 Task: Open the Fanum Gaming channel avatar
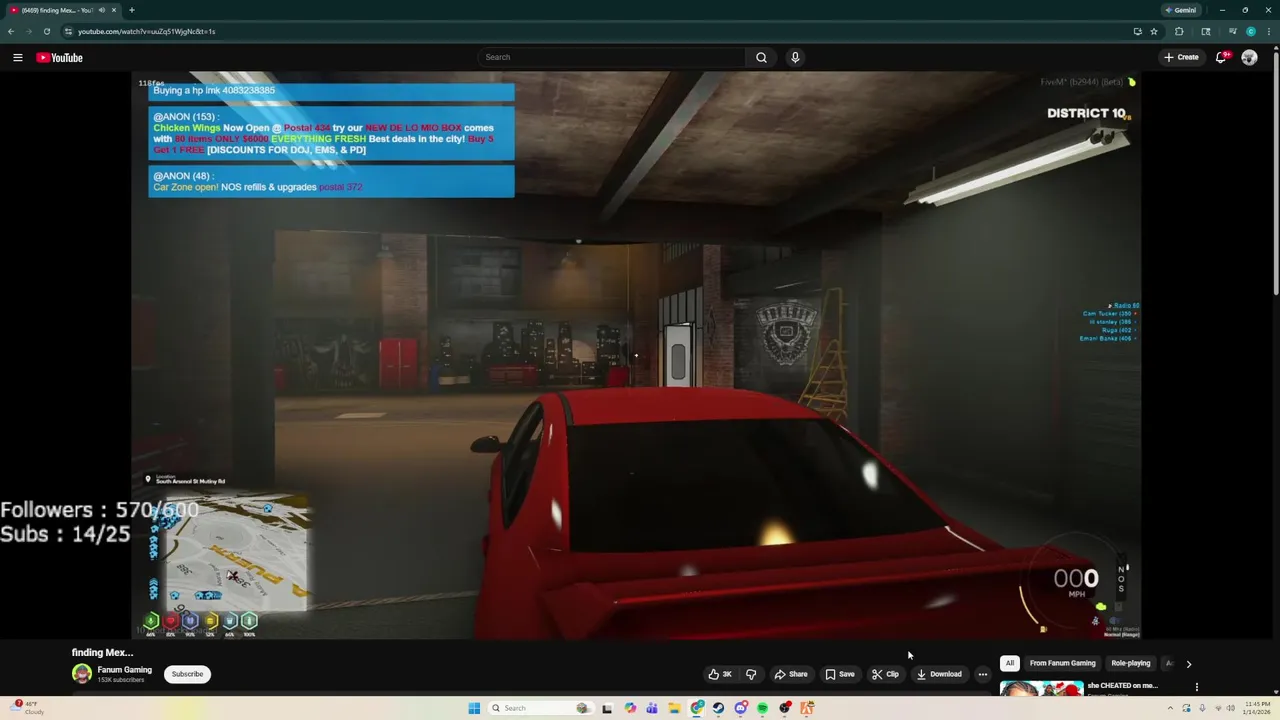pos(82,674)
